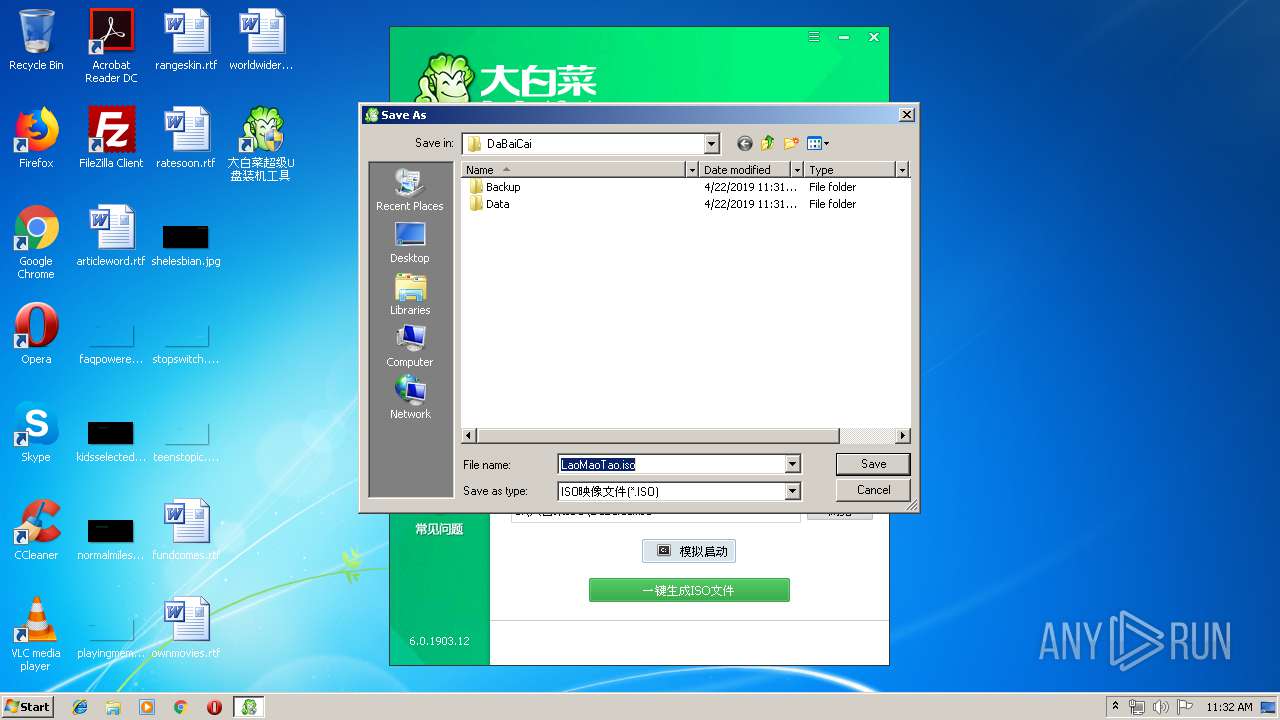Open the Date modified column dropdown arrow

[797, 170]
